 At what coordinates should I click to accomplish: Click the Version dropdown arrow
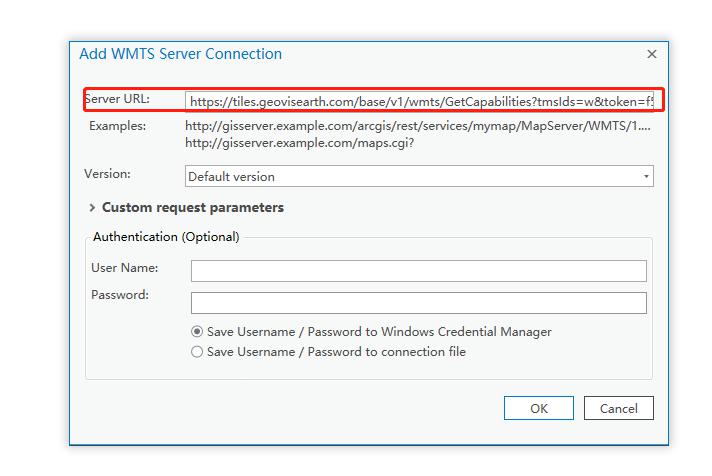[646, 177]
